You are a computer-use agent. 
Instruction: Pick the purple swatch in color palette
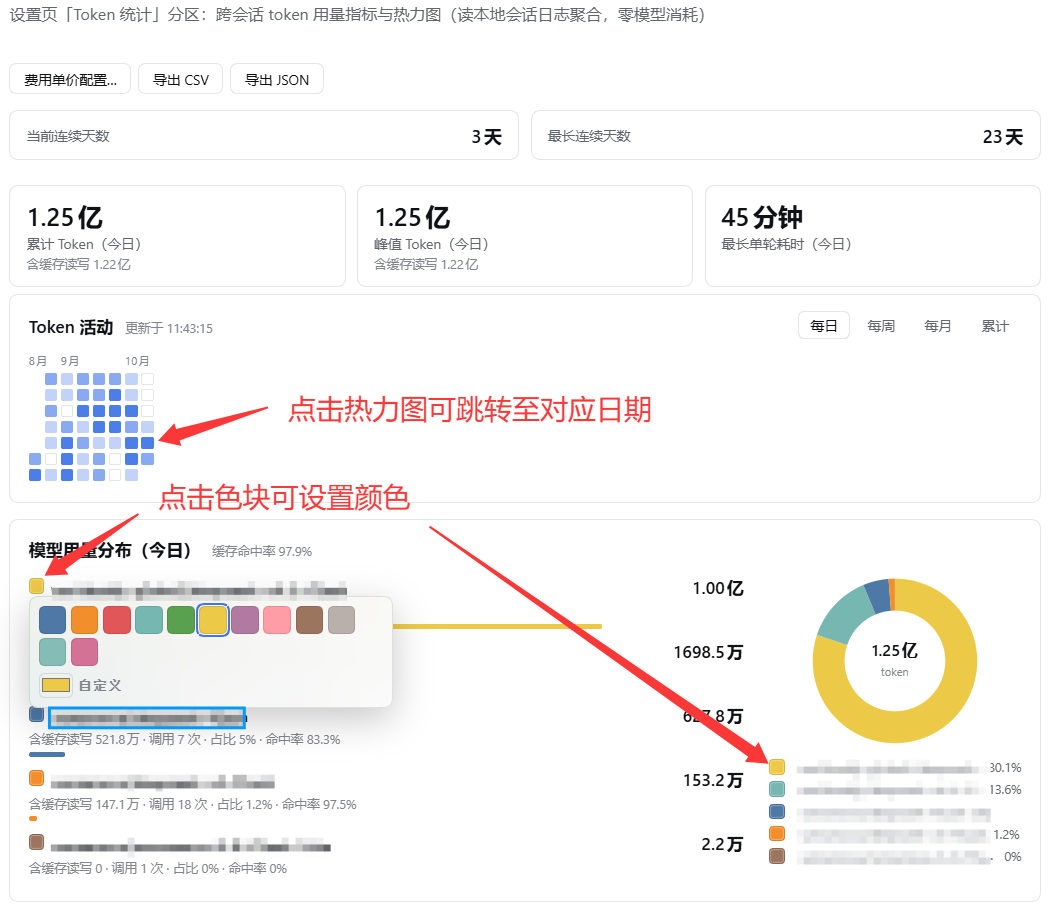tap(245, 620)
